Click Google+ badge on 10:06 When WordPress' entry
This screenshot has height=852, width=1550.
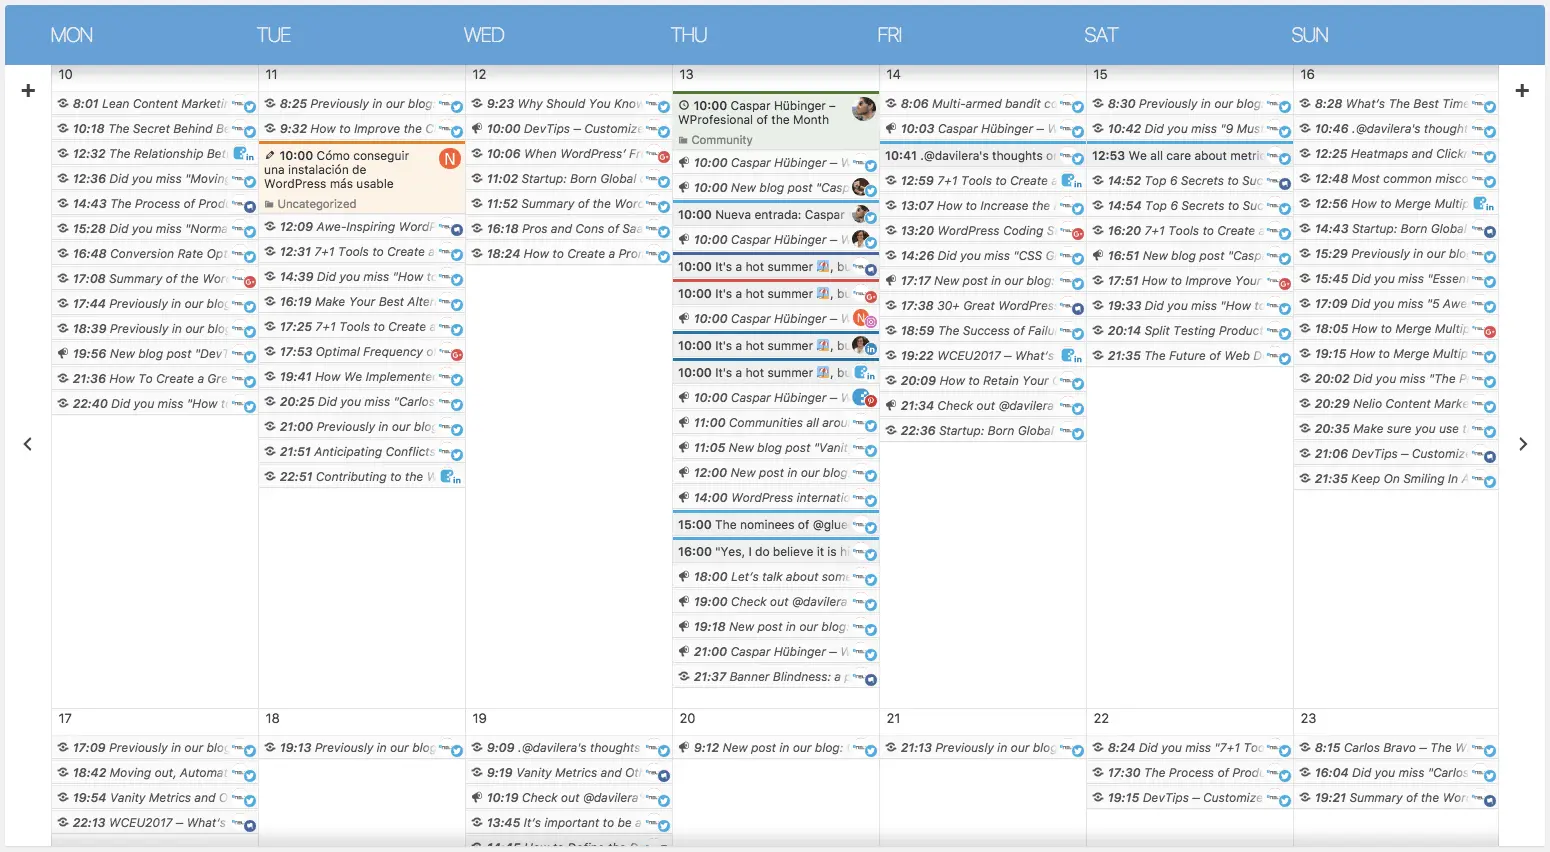tap(664, 156)
